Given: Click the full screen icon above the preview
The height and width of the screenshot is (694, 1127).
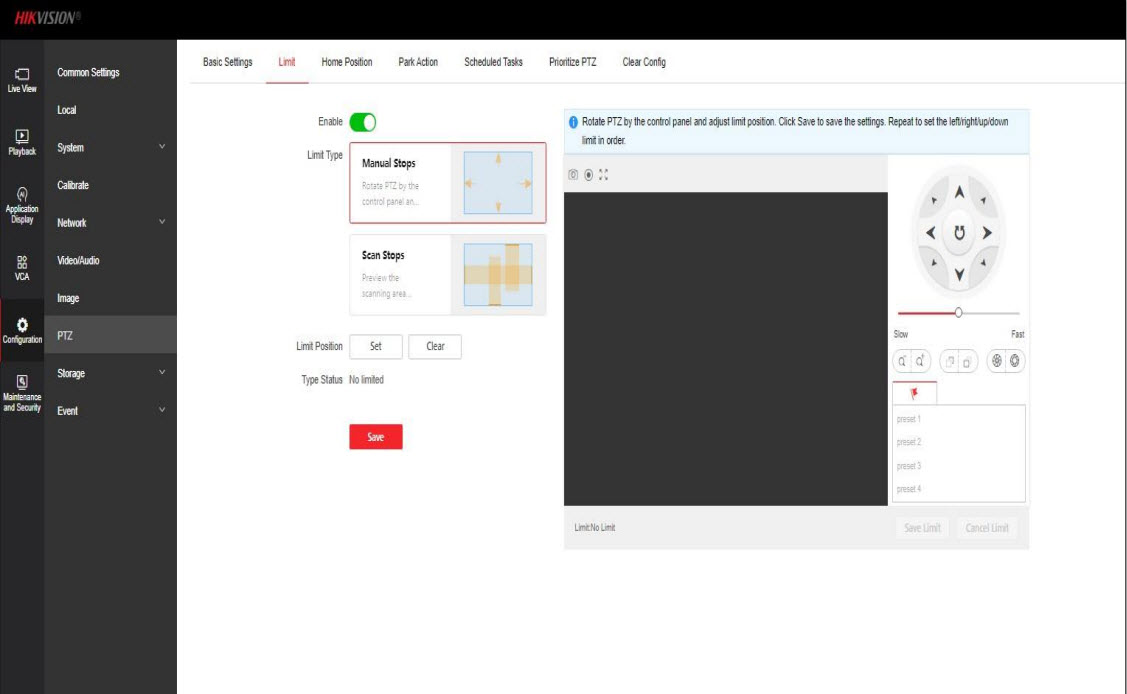Looking at the screenshot, I should (603, 174).
